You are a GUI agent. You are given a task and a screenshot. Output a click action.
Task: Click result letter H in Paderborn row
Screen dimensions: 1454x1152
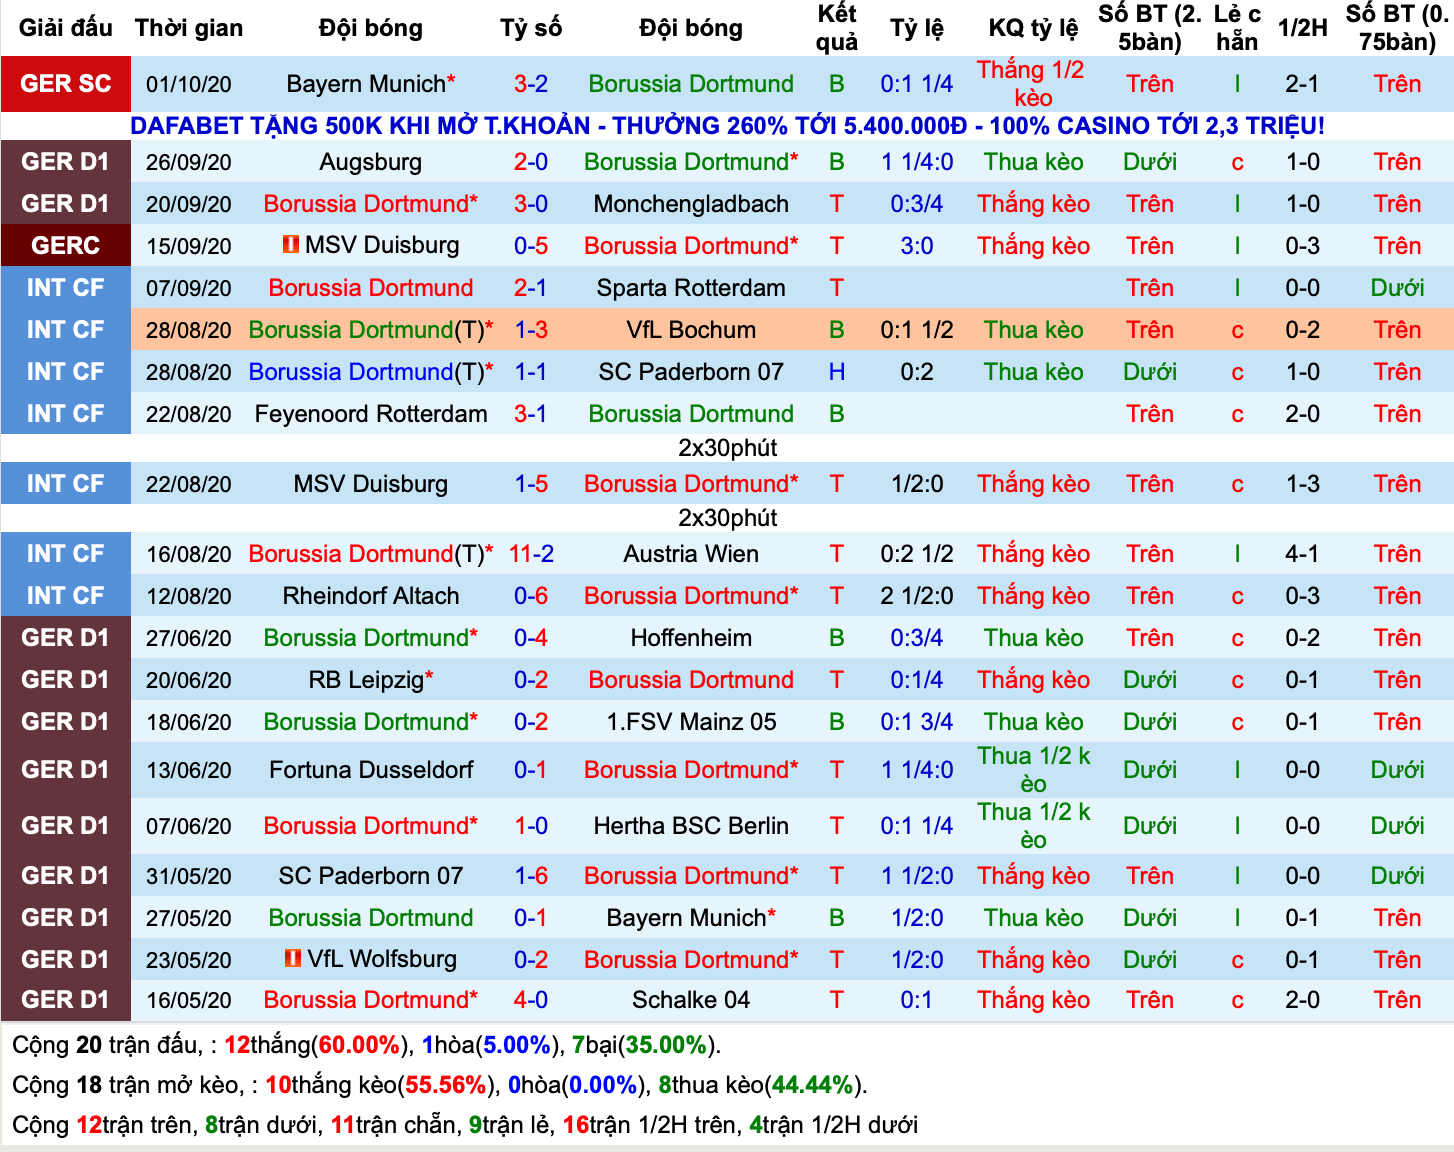(x=837, y=372)
